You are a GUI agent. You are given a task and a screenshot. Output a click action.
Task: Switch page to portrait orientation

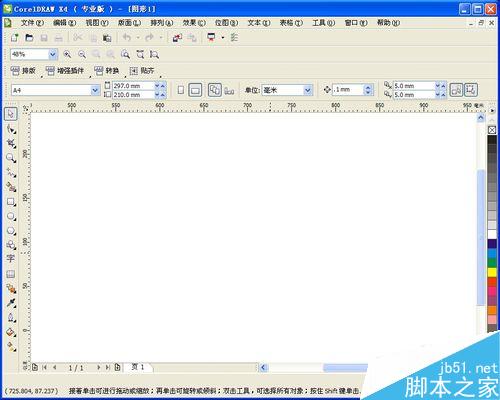[x=181, y=90]
